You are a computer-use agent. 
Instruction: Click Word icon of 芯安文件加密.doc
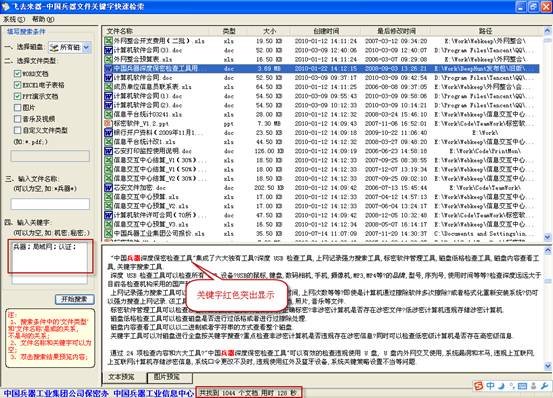[x=108, y=188]
